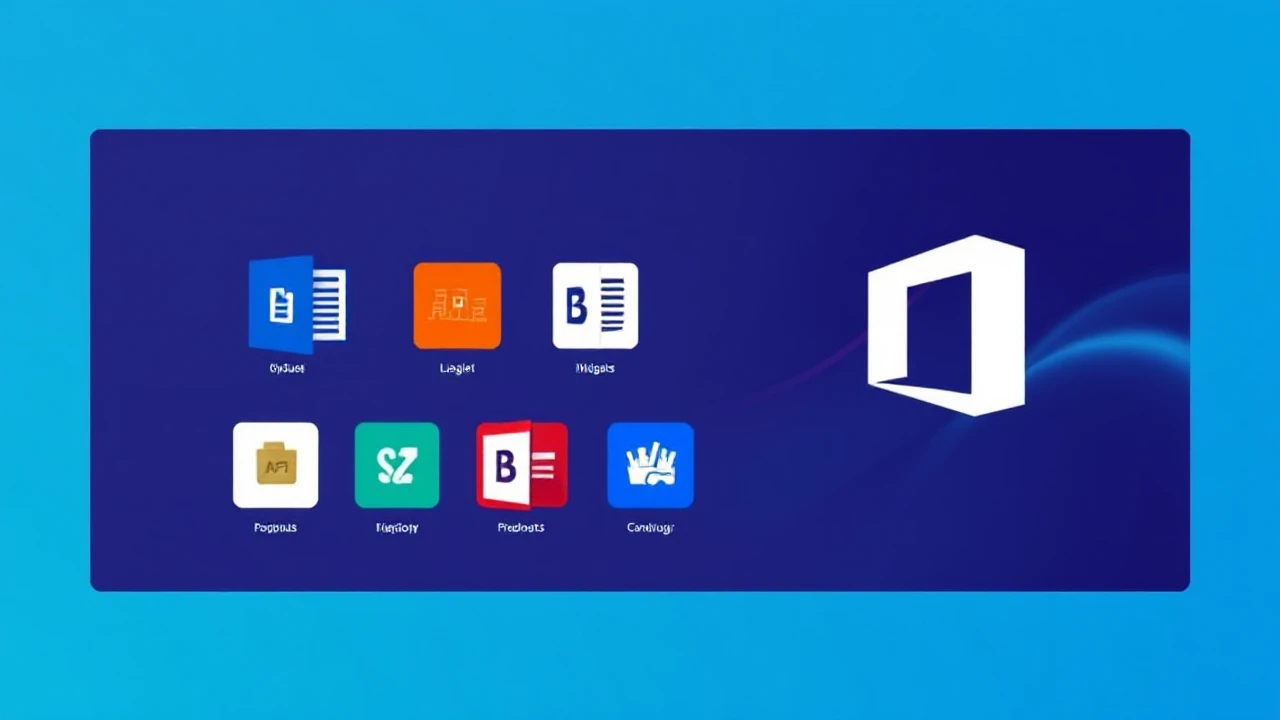
Task: Launch the blue toolbox app tile
Action: click(x=650, y=465)
